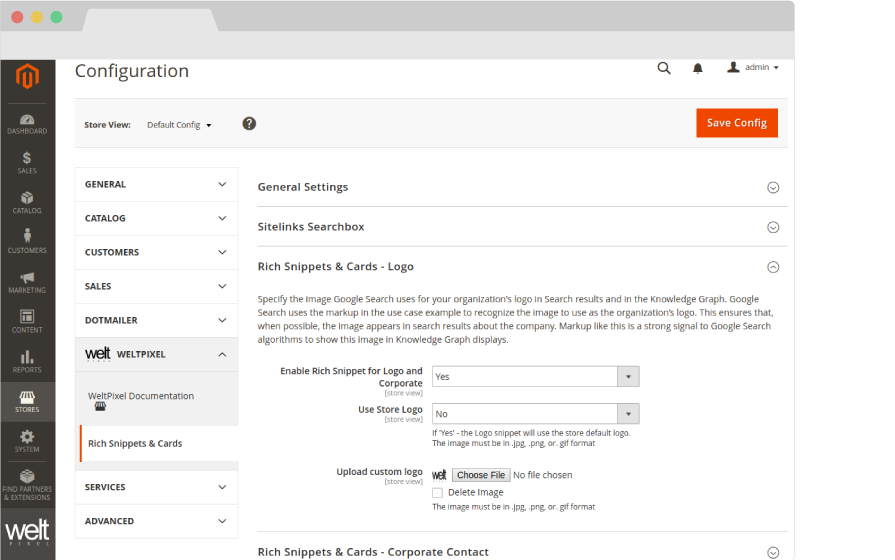895x560 pixels.
Task: Click the search magnifier icon
Action: click(x=664, y=68)
